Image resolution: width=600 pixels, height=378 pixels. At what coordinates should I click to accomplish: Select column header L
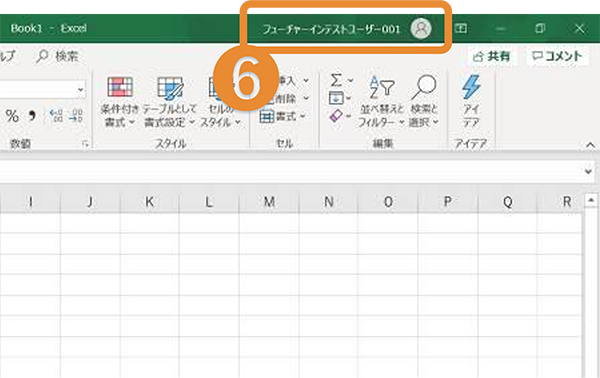pyautogui.click(x=209, y=202)
